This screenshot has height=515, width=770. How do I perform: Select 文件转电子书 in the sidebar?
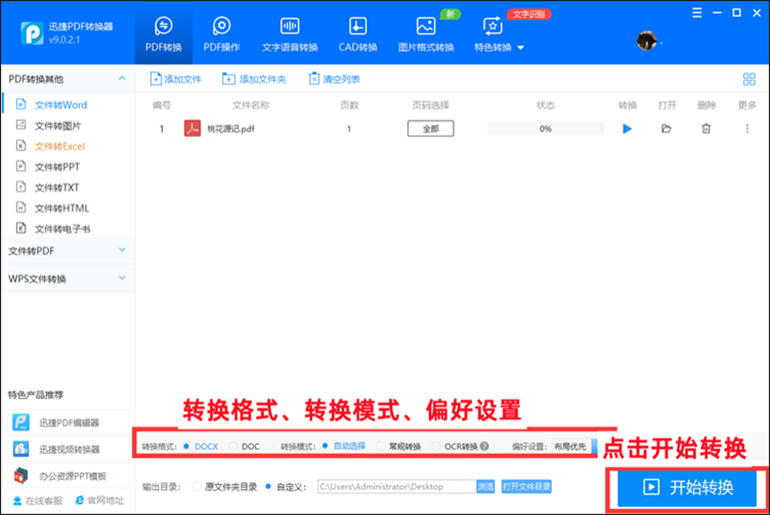coord(62,229)
